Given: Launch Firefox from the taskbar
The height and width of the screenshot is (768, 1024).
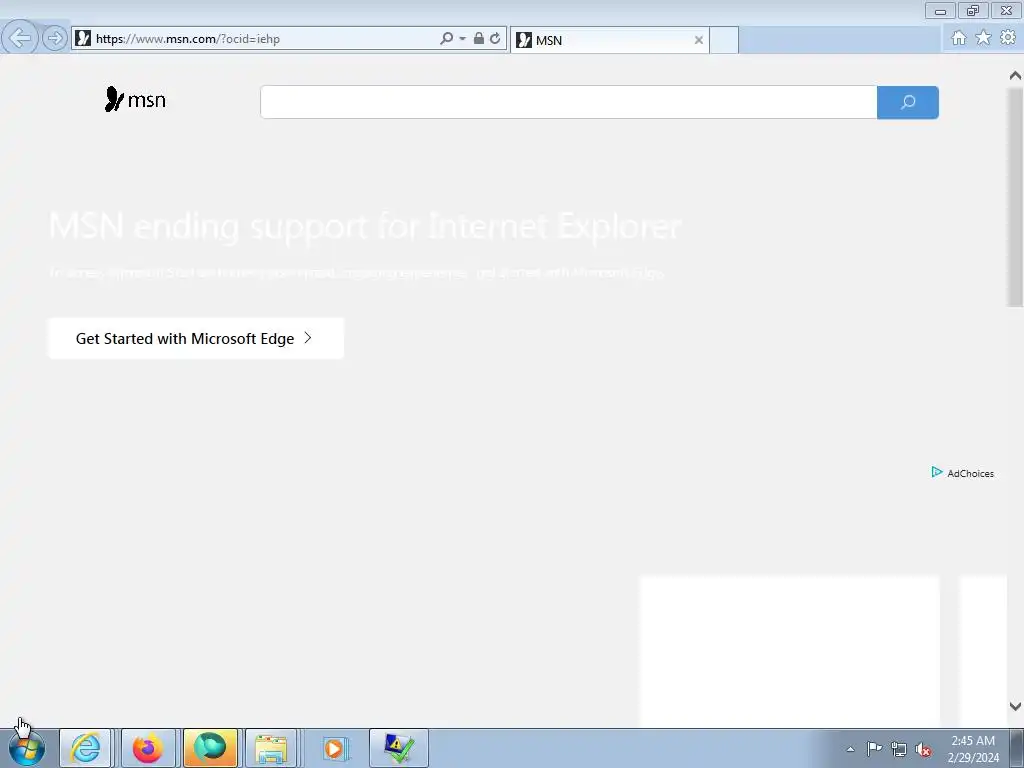Looking at the screenshot, I should [x=148, y=748].
